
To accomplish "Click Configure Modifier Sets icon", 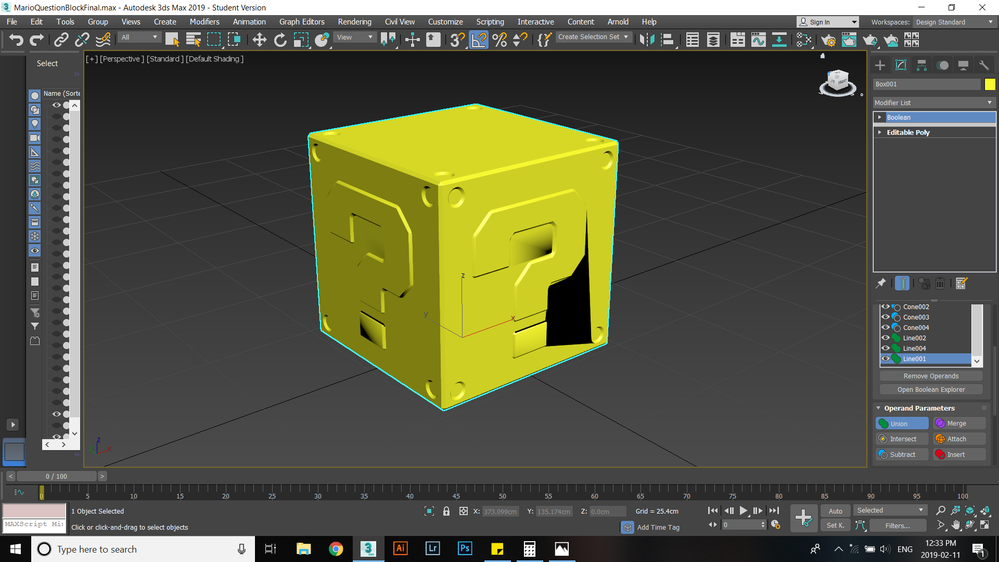I will click(961, 283).
